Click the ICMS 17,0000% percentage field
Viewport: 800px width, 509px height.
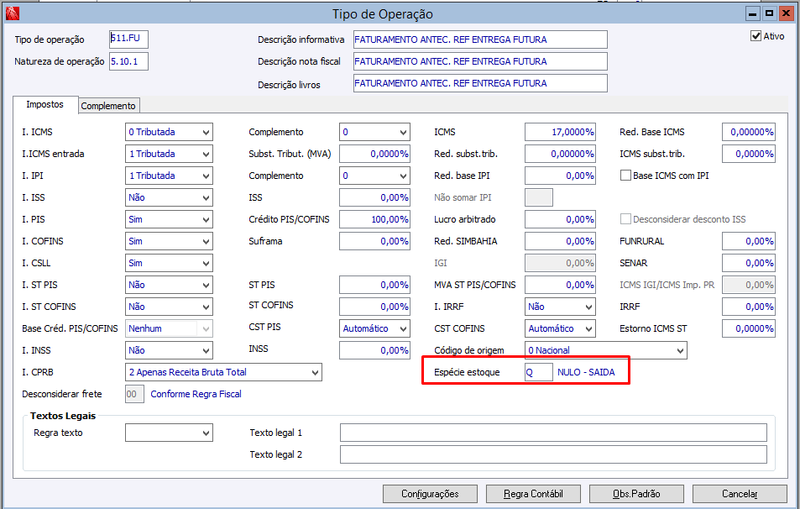pyautogui.click(x=560, y=132)
